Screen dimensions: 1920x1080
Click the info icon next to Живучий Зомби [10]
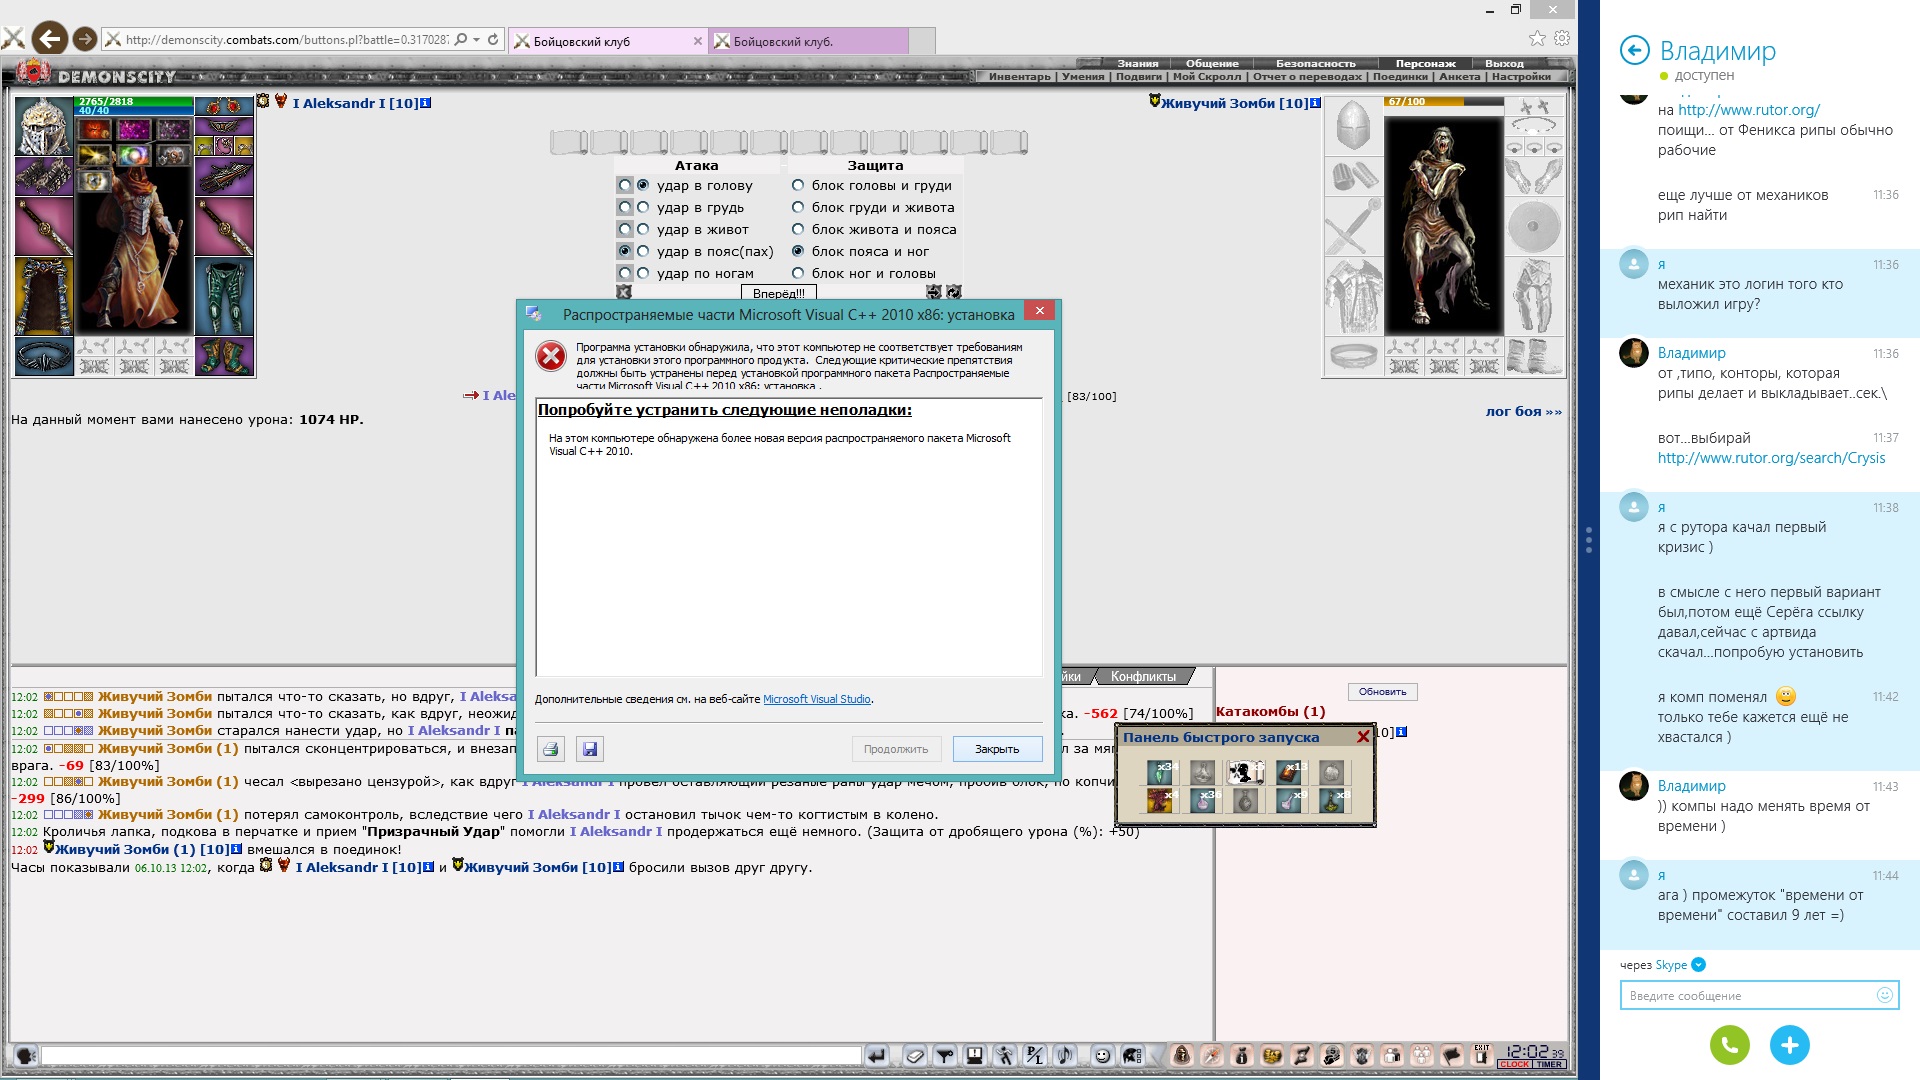pos(1315,103)
